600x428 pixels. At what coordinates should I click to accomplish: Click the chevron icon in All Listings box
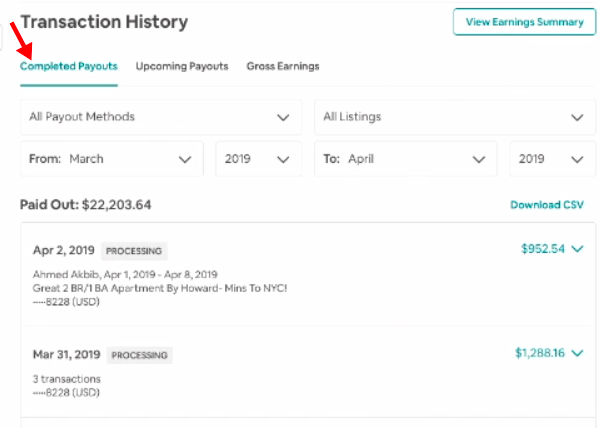click(x=577, y=117)
